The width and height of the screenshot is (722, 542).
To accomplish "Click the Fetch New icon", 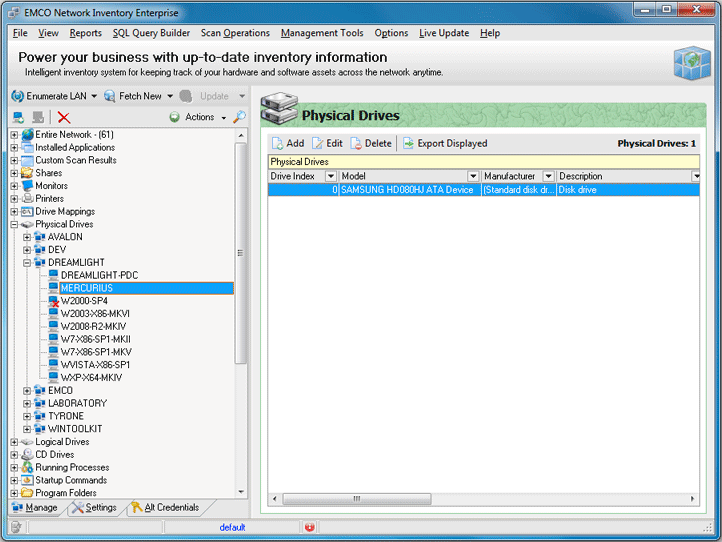I will [111, 96].
